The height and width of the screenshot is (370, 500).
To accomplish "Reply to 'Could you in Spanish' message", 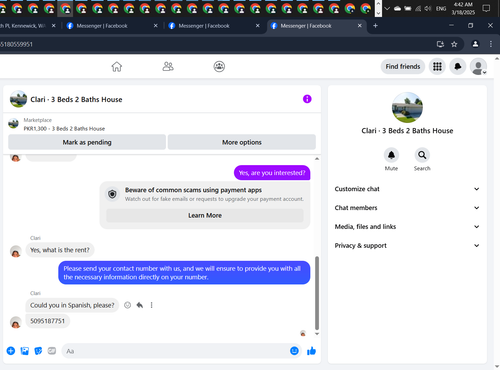I will (140, 305).
